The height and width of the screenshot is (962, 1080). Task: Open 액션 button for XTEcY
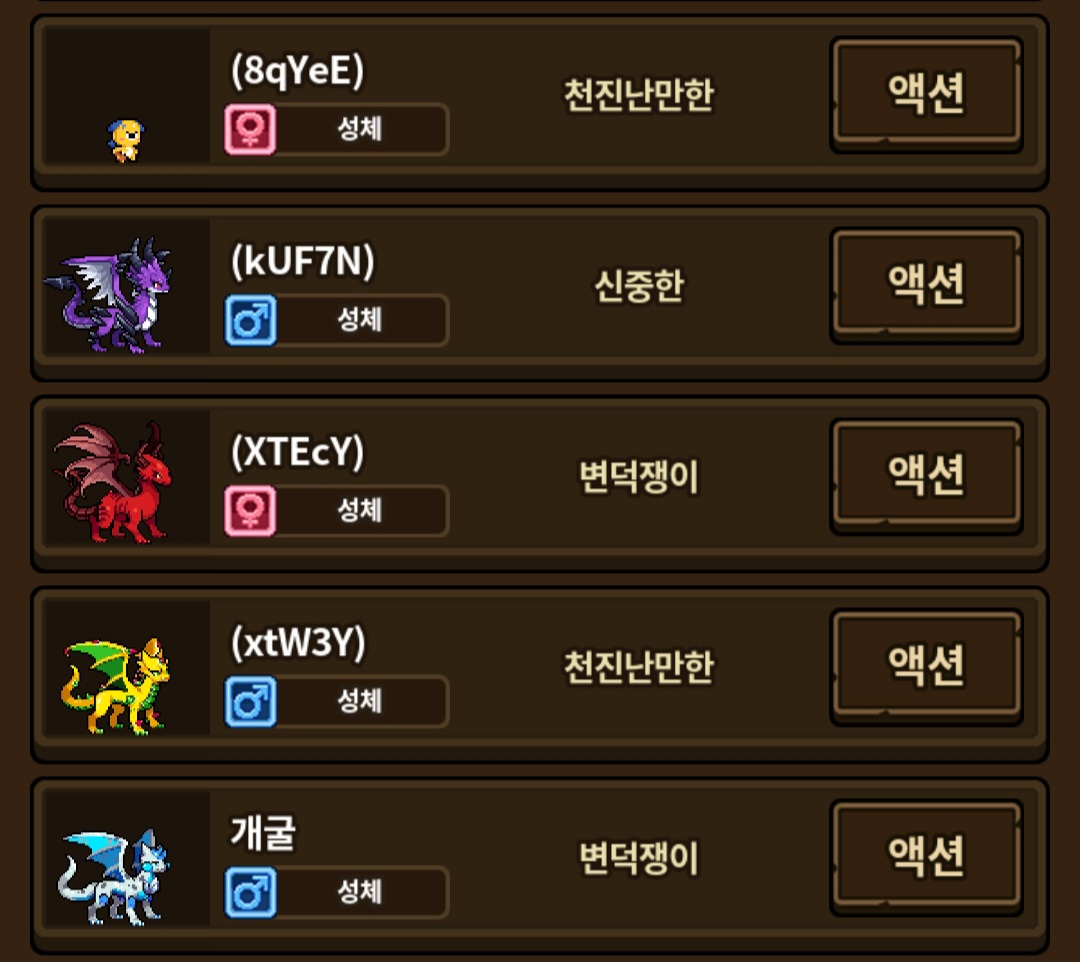coord(926,476)
